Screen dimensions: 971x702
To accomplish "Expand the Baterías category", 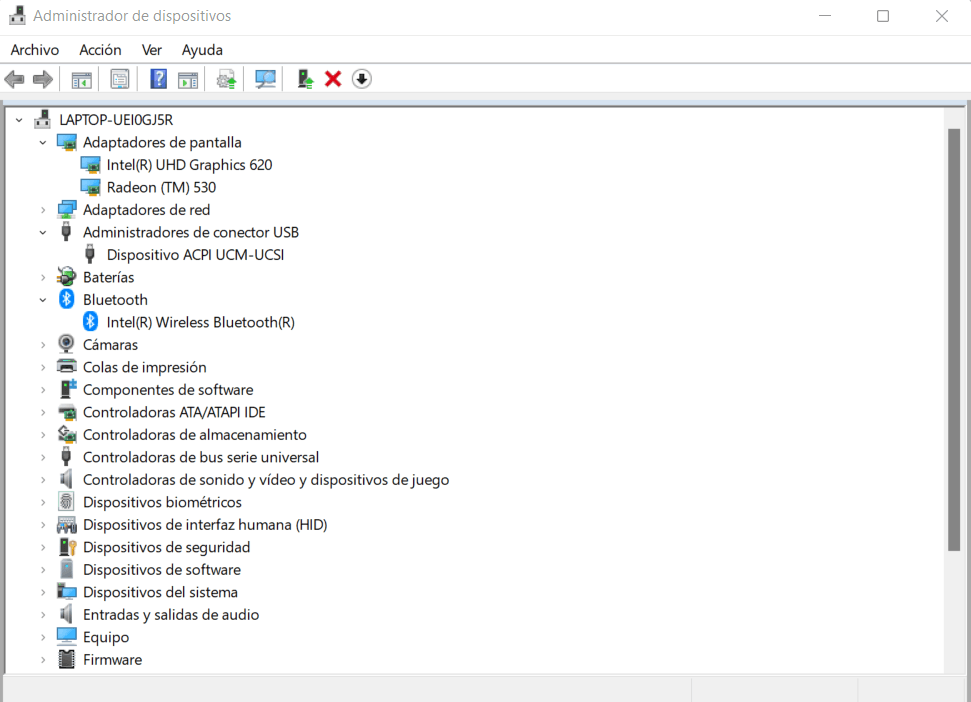I will pos(43,277).
